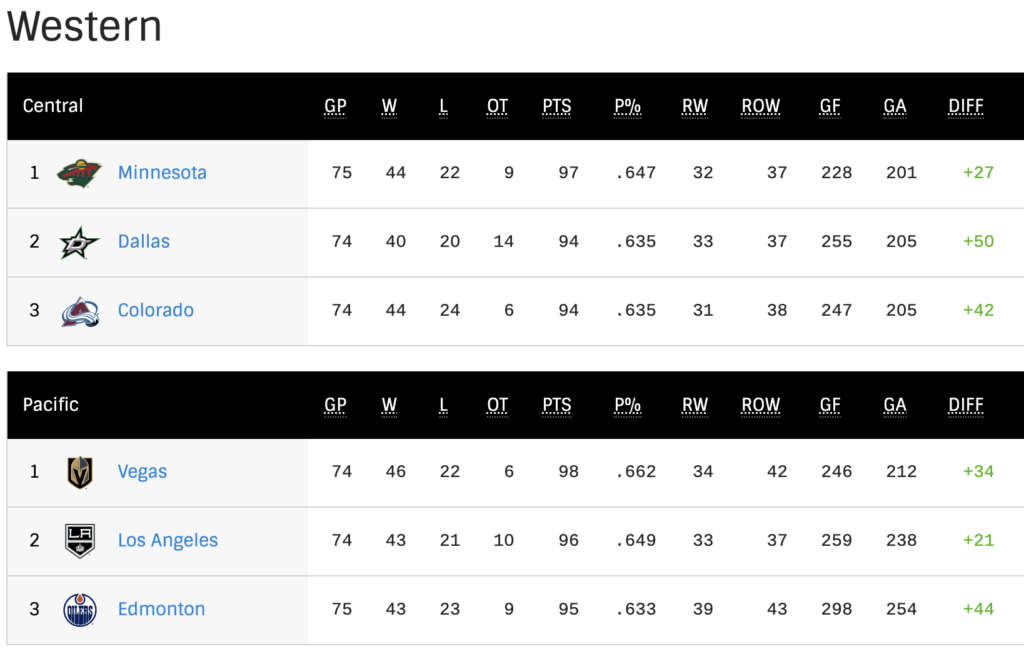Open the Edmonton team link
This screenshot has height=649, width=1024.
point(161,609)
